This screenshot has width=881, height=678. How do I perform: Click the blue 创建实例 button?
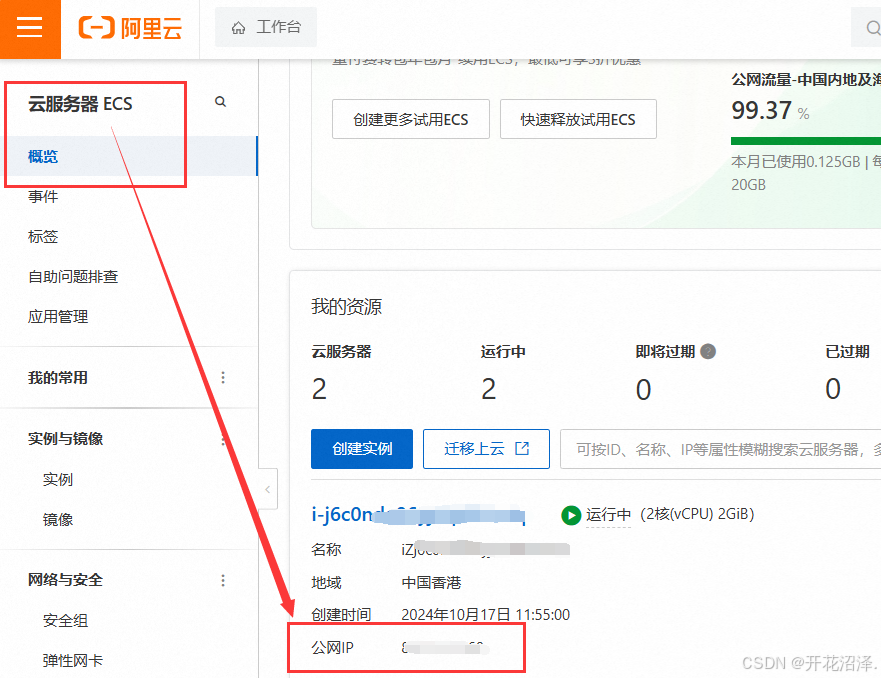coord(362,449)
